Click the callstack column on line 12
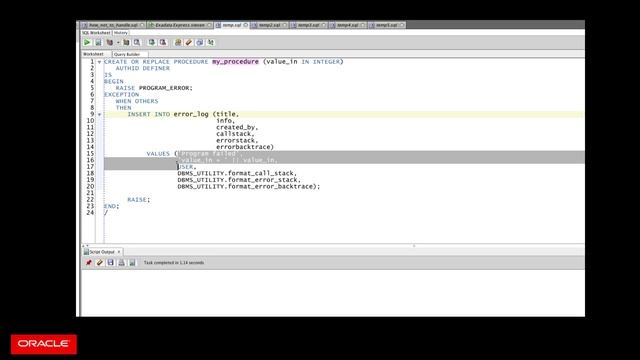Image resolution: width=640 pixels, height=360 pixels. 235,134
